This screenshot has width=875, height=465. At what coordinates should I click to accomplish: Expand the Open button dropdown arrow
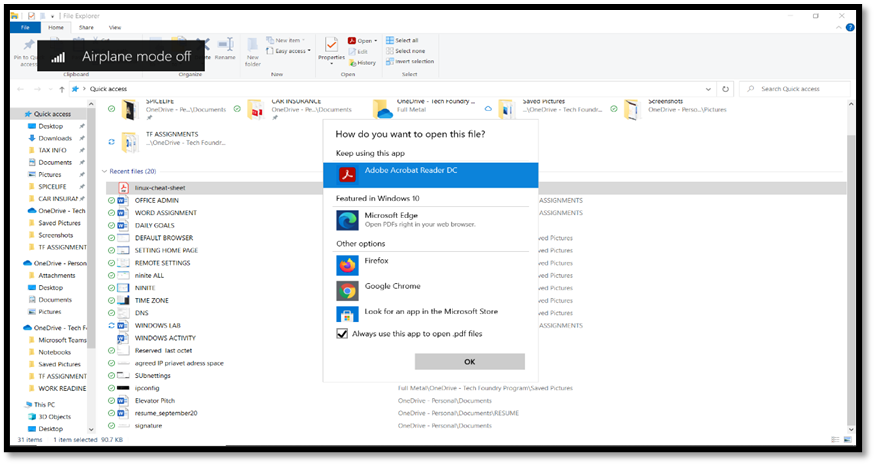tap(376, 41)
